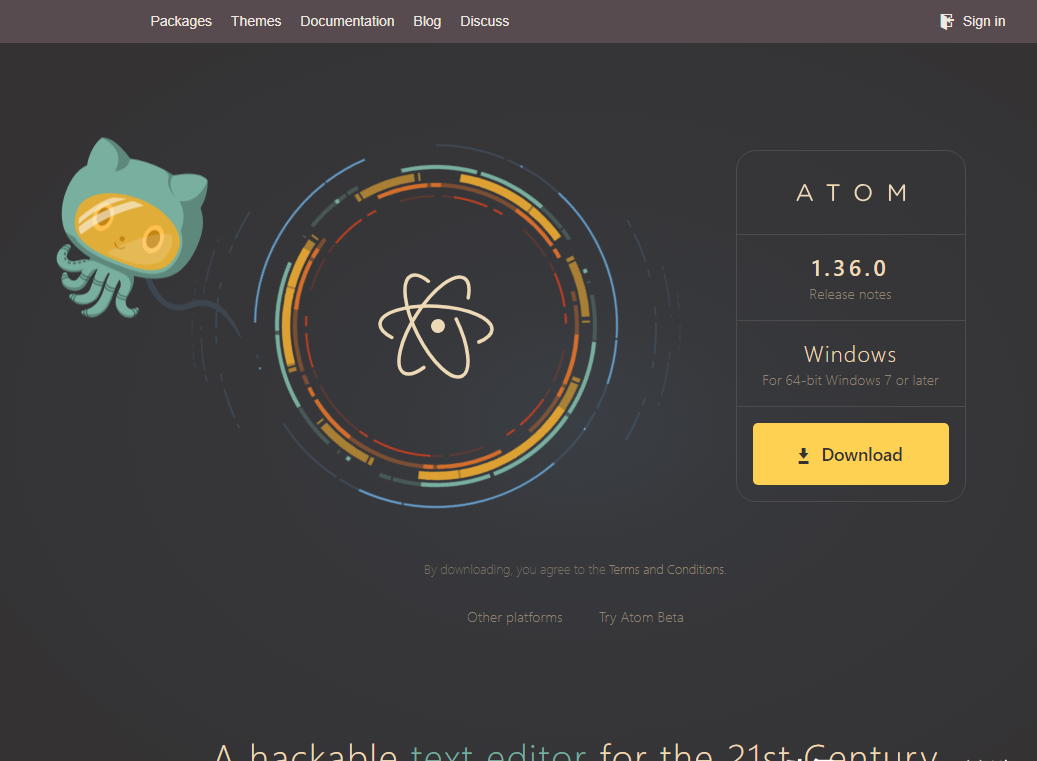Open the Release notes link
Screen dimensions: 1037x761
pyautogui.click(x=850, y=294)
